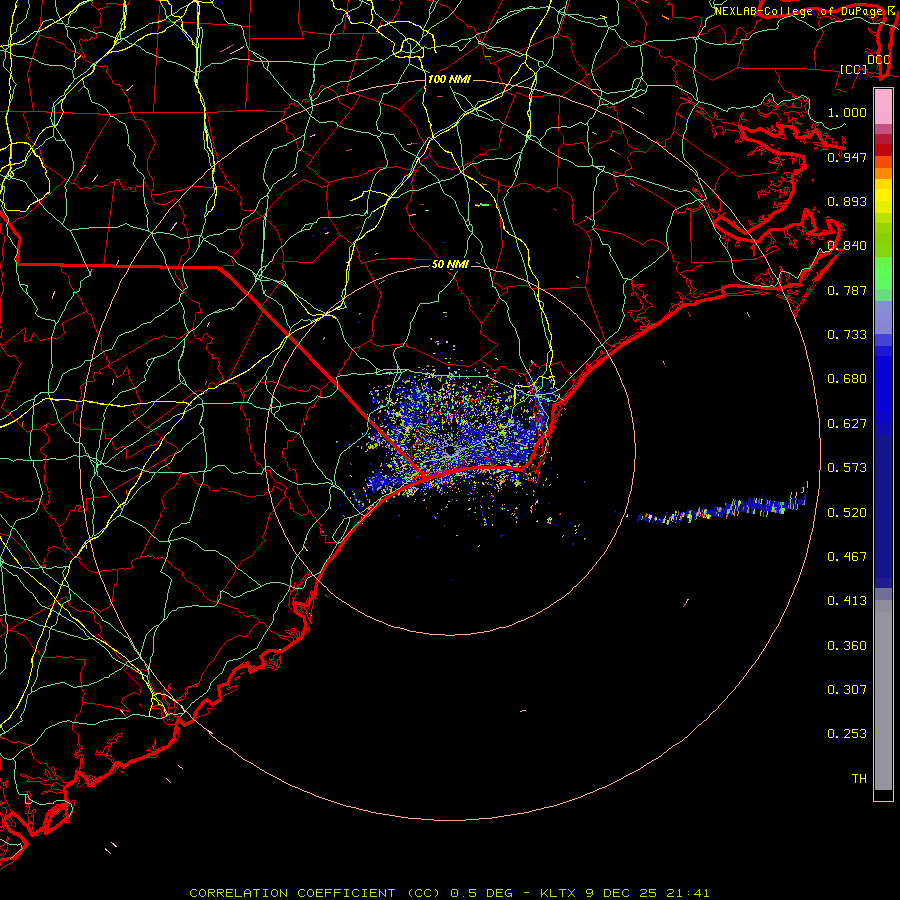900x900 pixels.
Task: Click the gray radar site center dot
Action: (450, 451)
